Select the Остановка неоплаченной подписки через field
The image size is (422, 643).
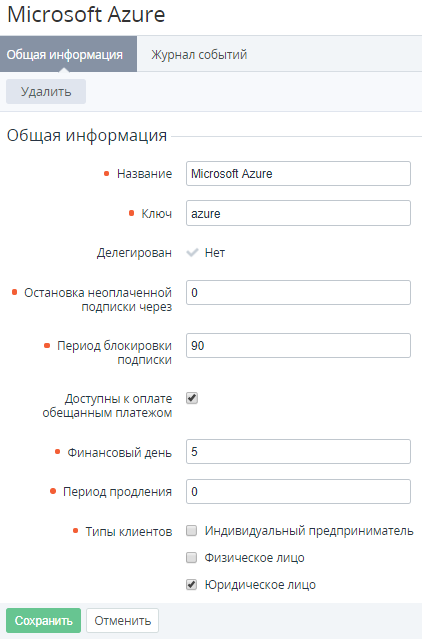point(298,292)
